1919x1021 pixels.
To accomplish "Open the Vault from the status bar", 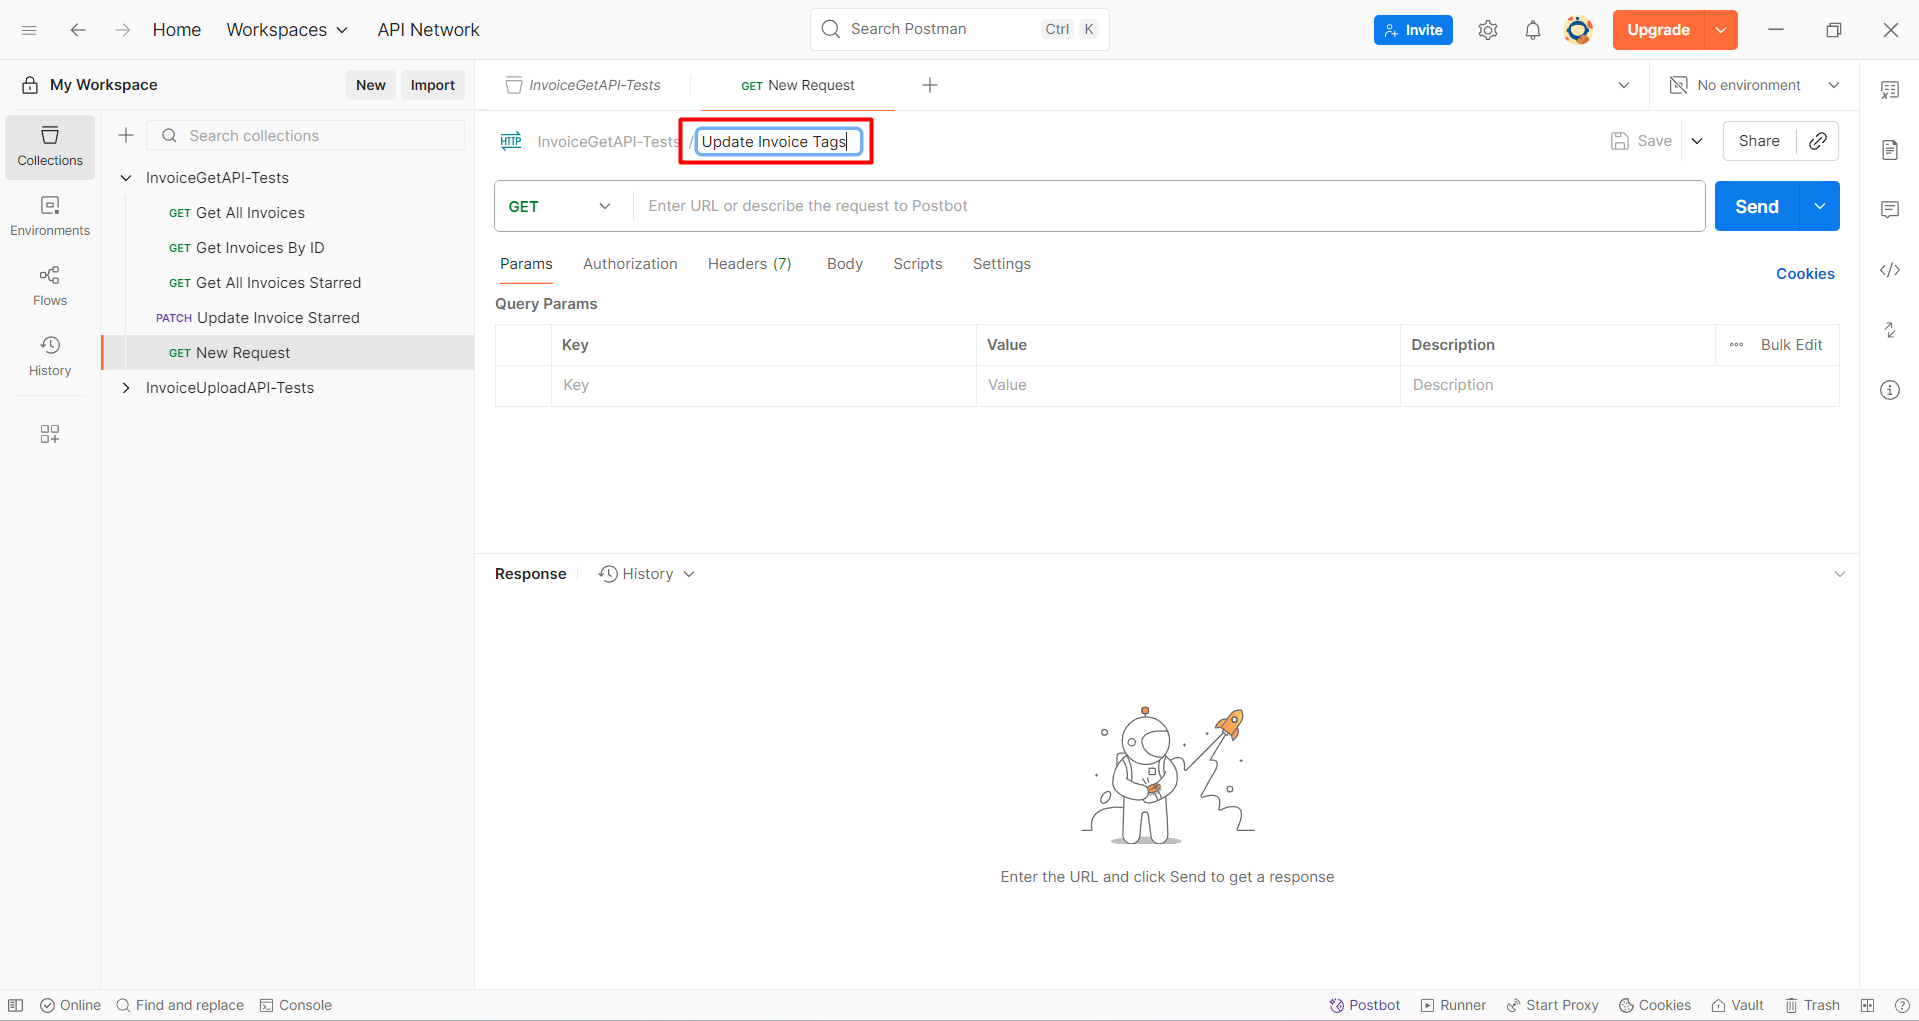I will (1737, 1005).
